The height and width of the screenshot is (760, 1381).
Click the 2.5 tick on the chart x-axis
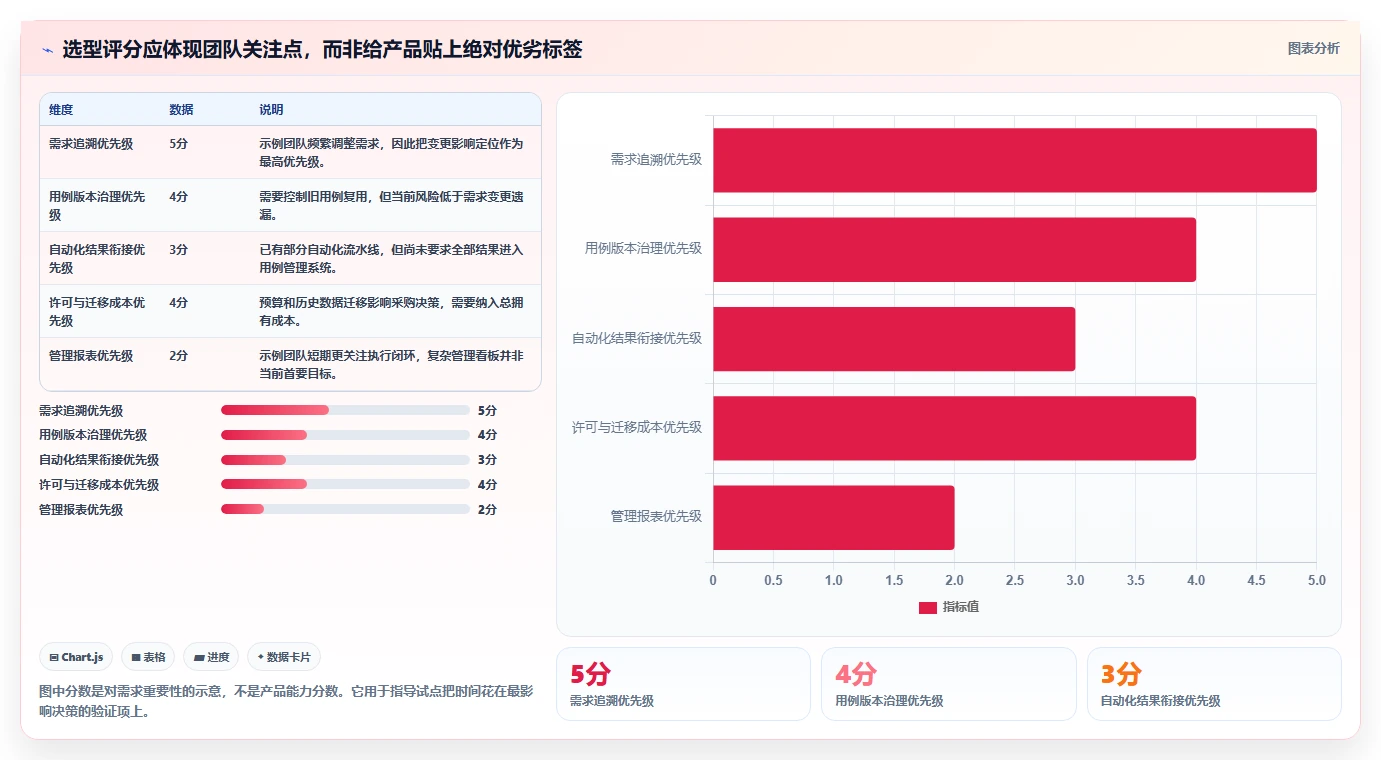point(1014,580)
